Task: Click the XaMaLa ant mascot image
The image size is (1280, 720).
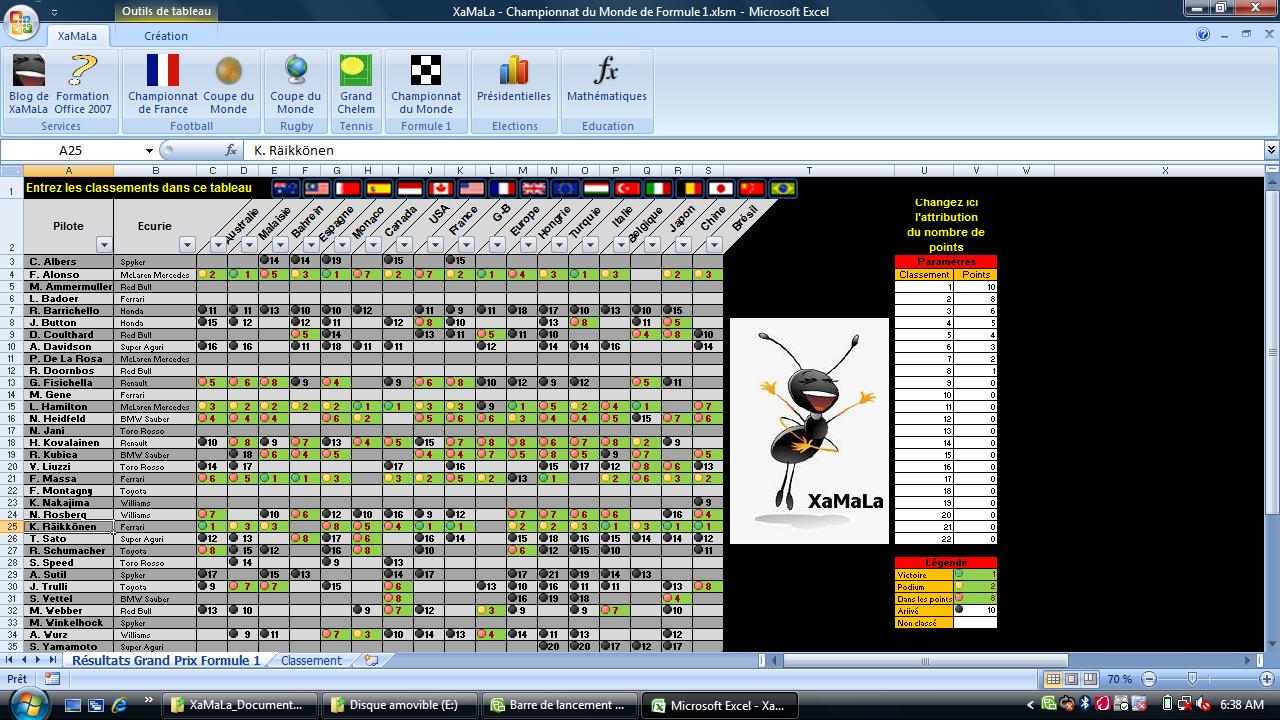Action: 809,431
